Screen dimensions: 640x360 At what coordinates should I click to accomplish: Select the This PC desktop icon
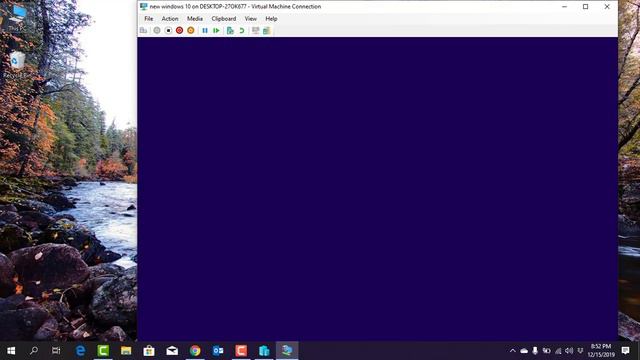click(x=17, y=18)
